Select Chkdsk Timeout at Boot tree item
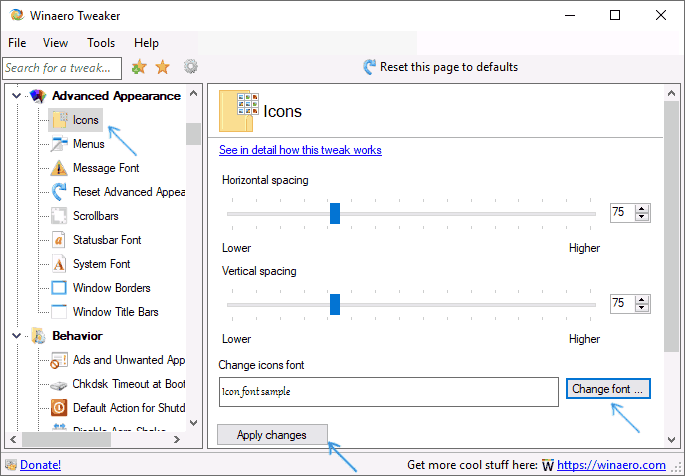 tap(129, 384)
